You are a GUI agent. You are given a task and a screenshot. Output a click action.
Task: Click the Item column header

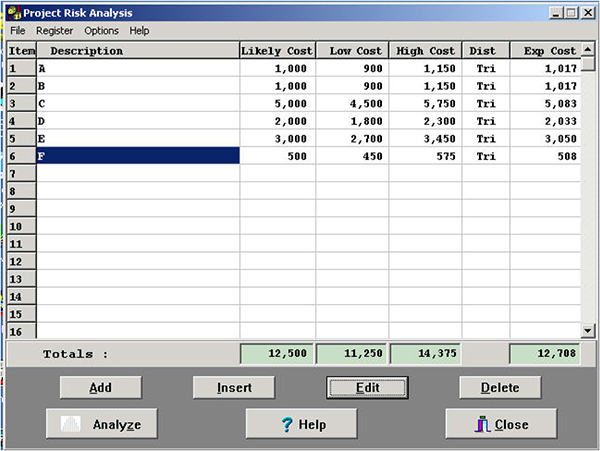22,50
